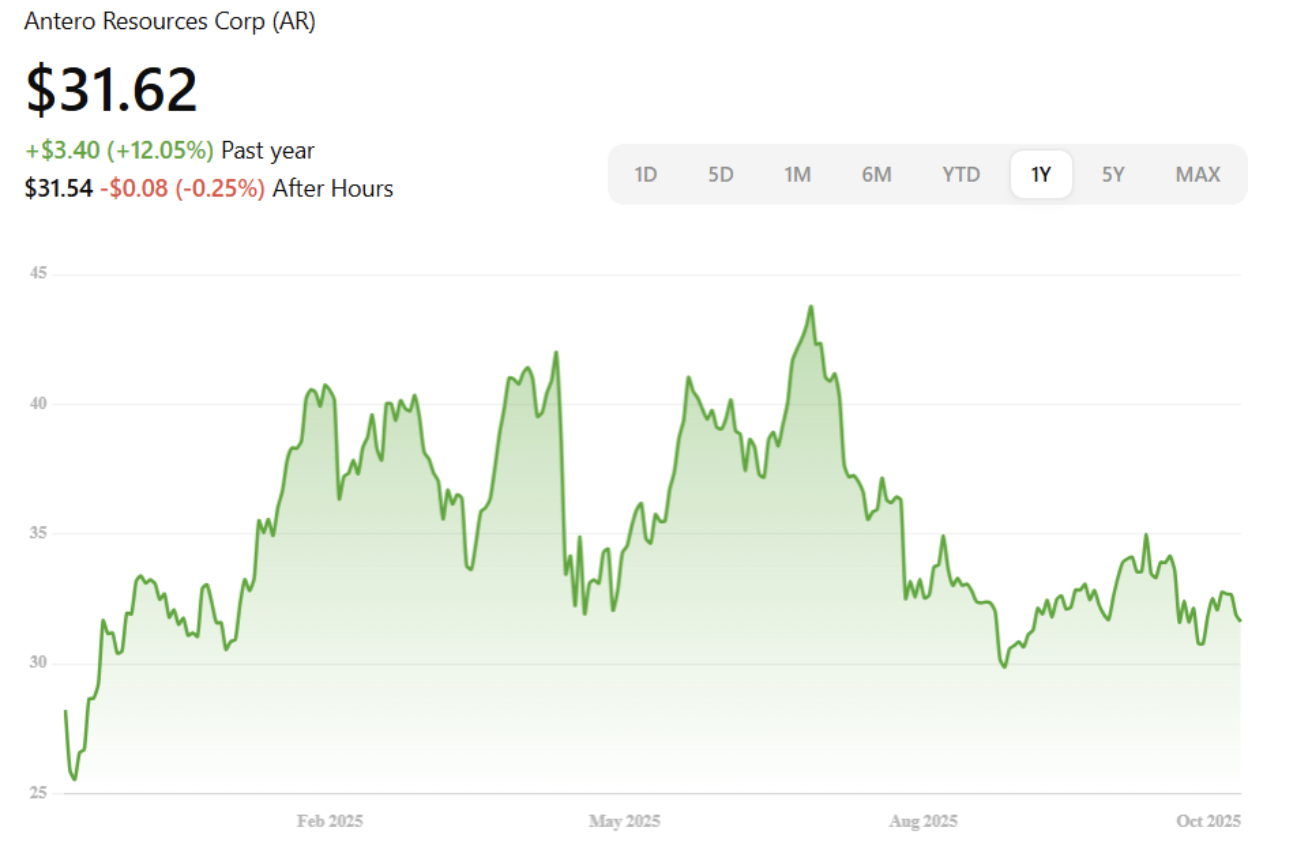Select the YTD range option
This screenshot has width=1292, height=844.
[x=961, y=175]
